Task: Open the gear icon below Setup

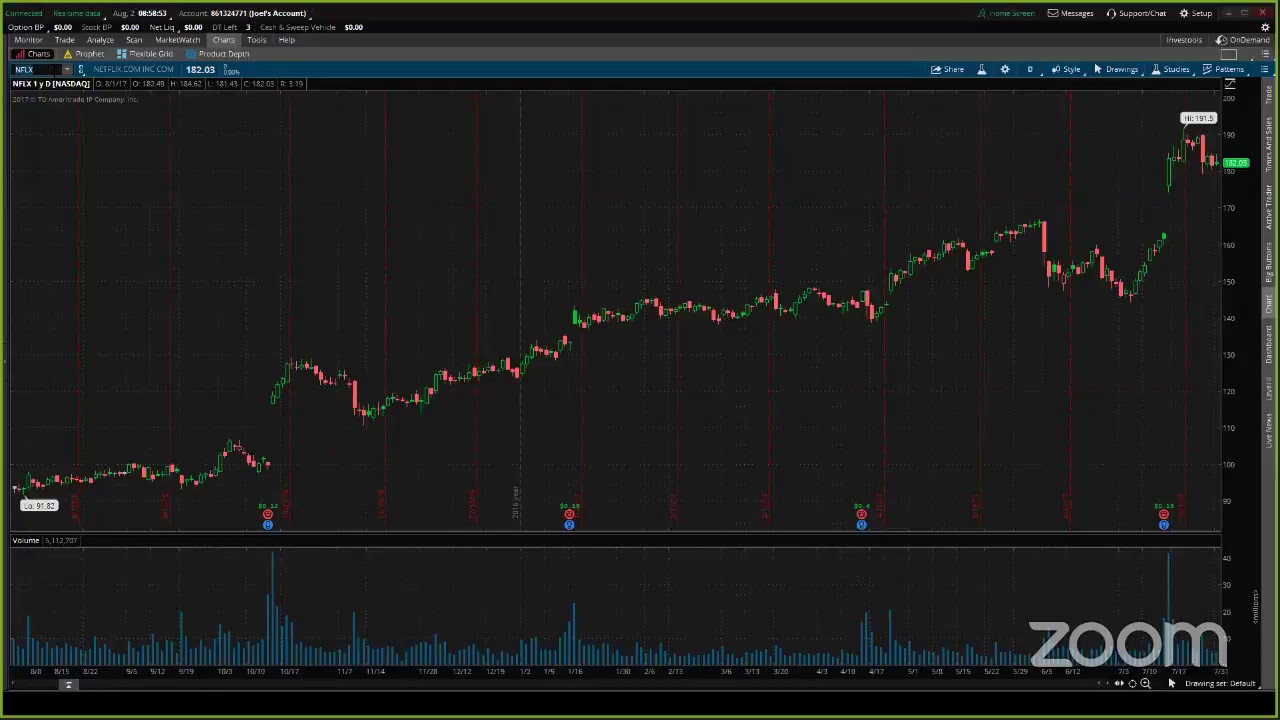Action: (x=1265, y=27)
